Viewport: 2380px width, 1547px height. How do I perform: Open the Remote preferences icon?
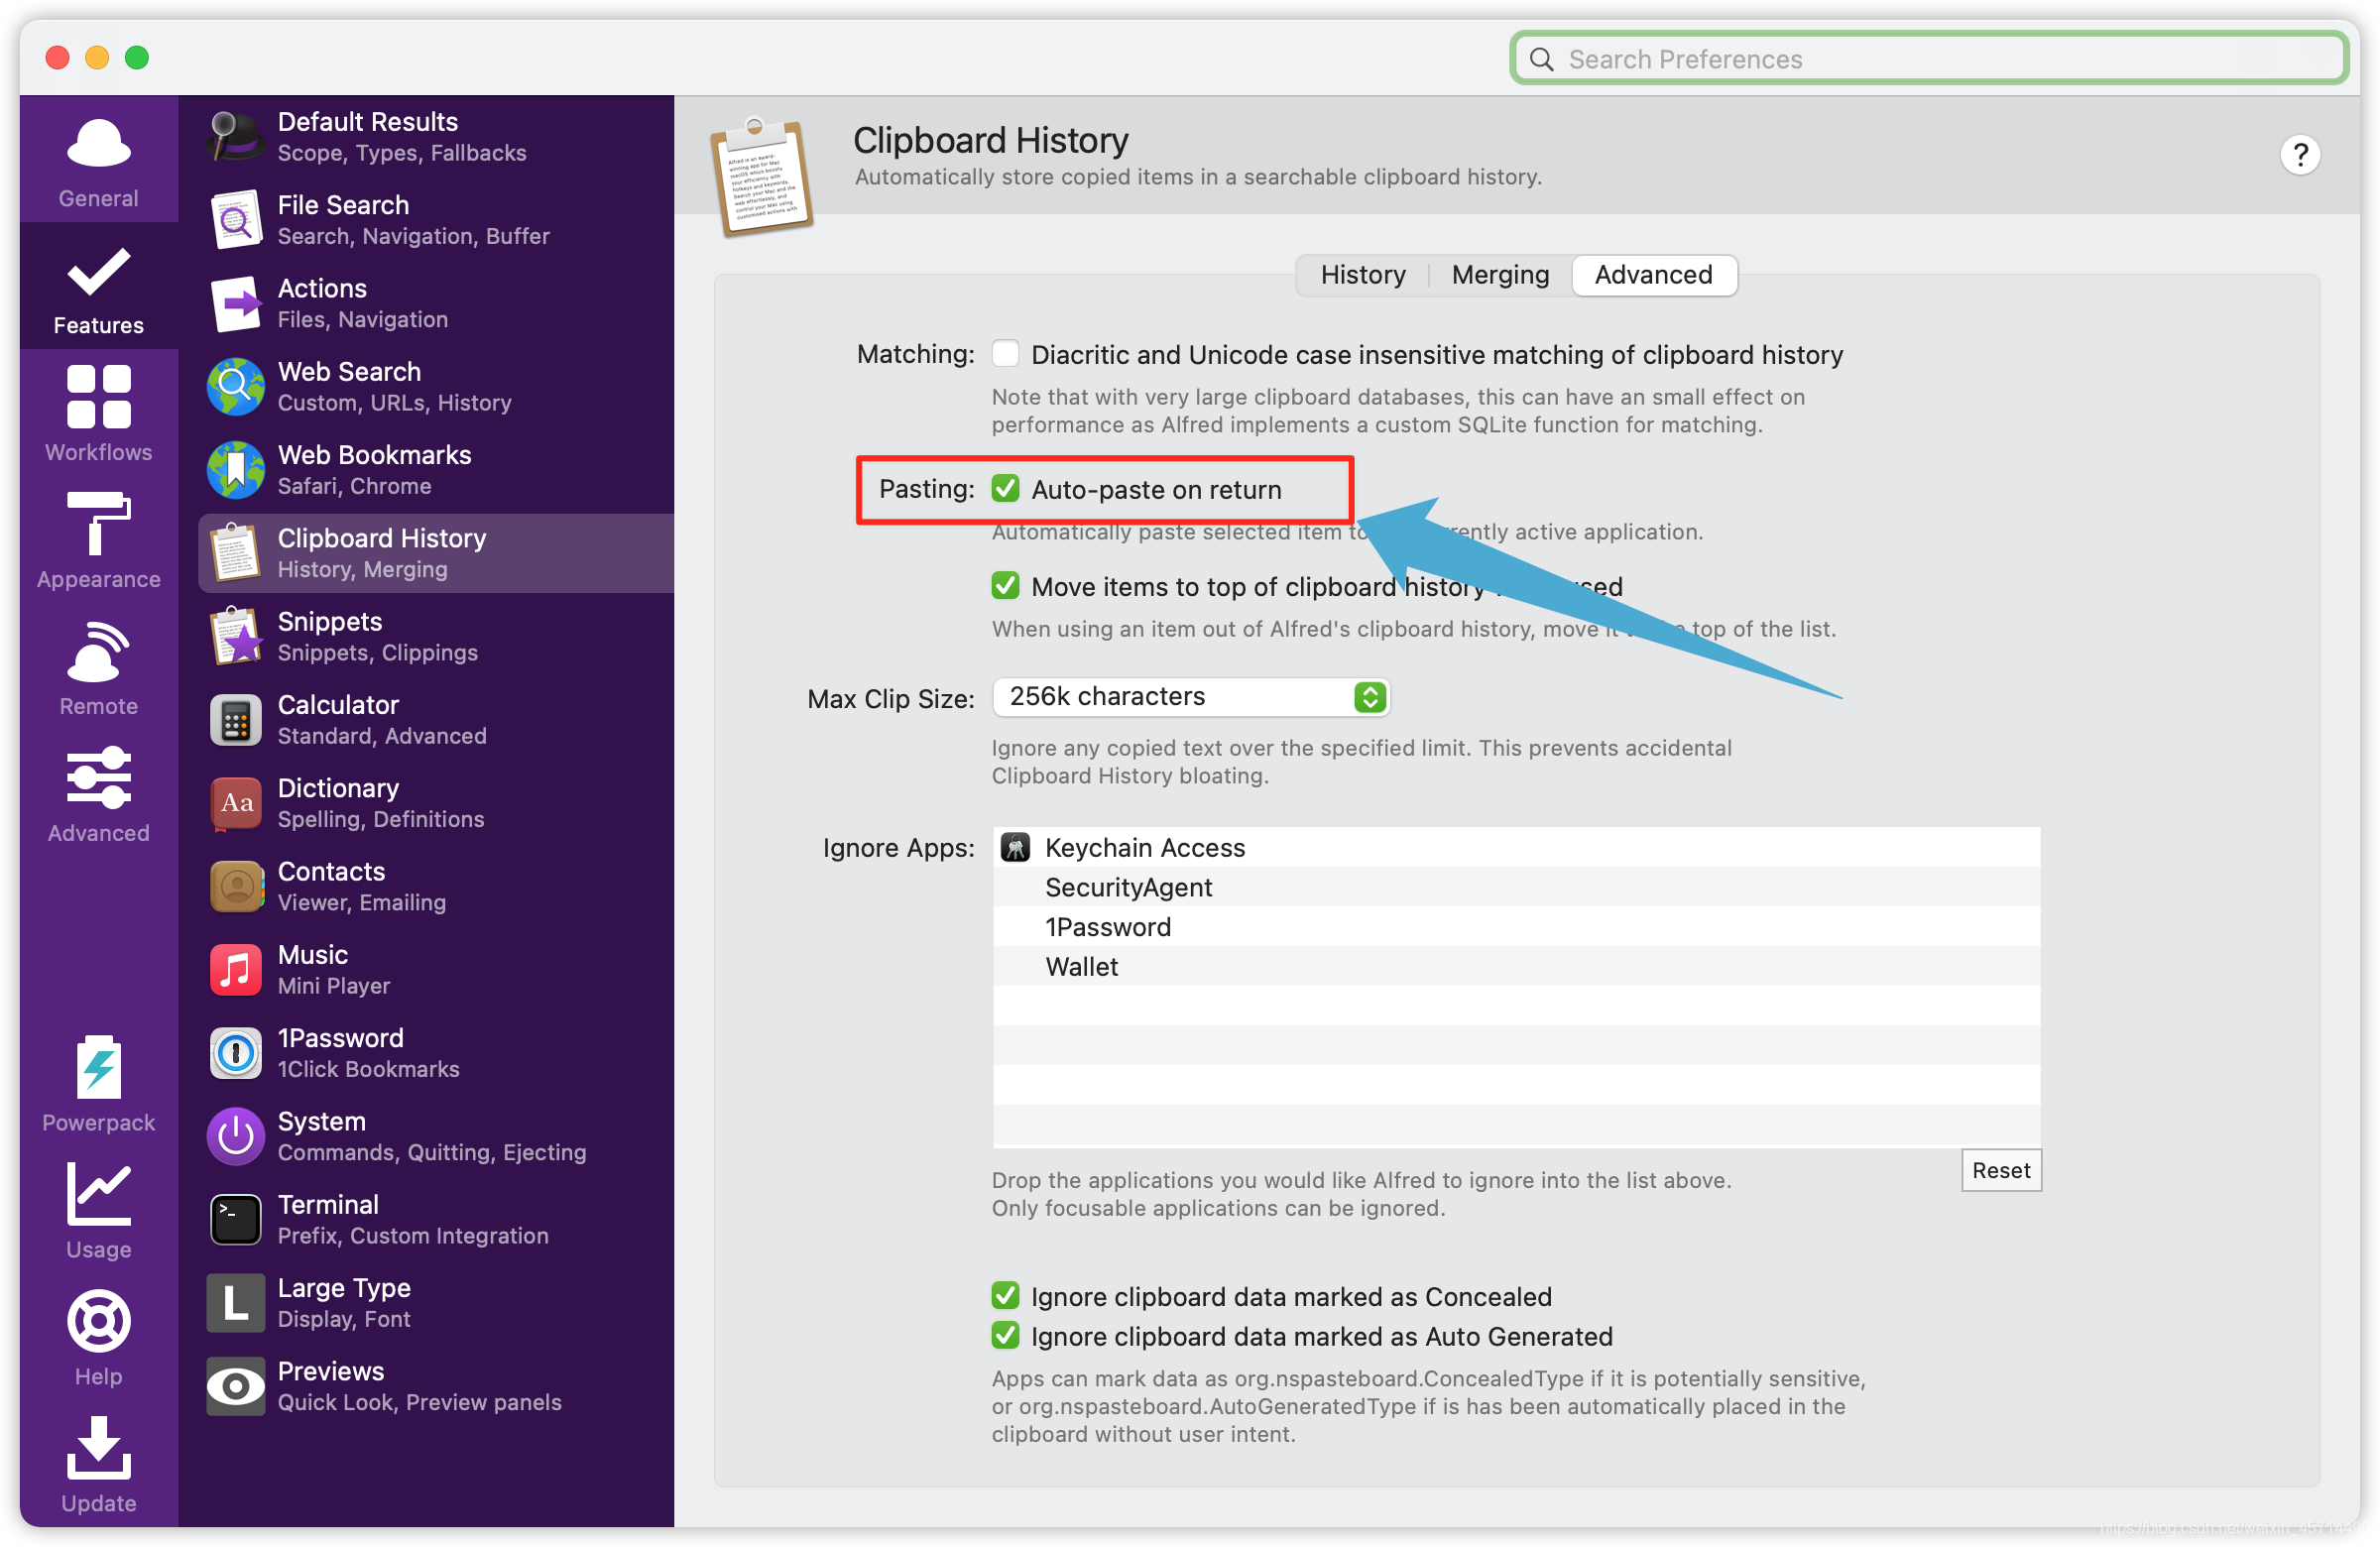(x=98, y=652)
